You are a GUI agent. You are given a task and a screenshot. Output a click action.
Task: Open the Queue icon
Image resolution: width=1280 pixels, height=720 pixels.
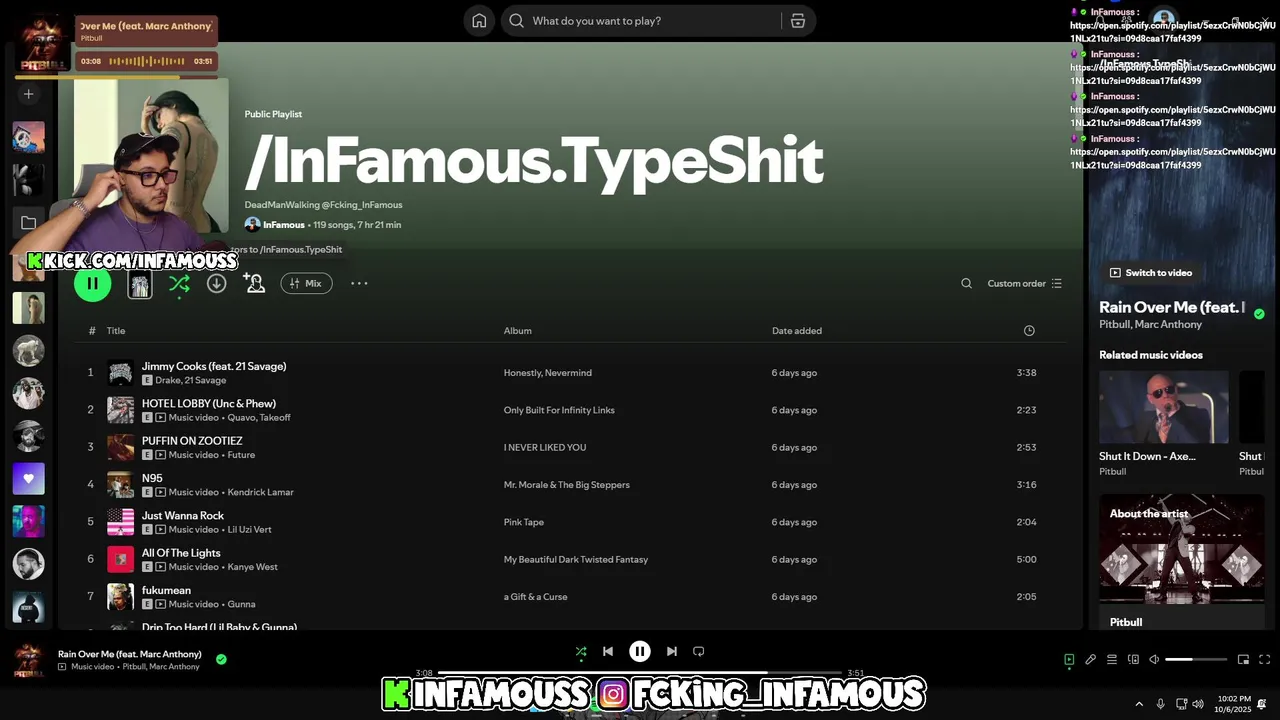point(1111,659)
